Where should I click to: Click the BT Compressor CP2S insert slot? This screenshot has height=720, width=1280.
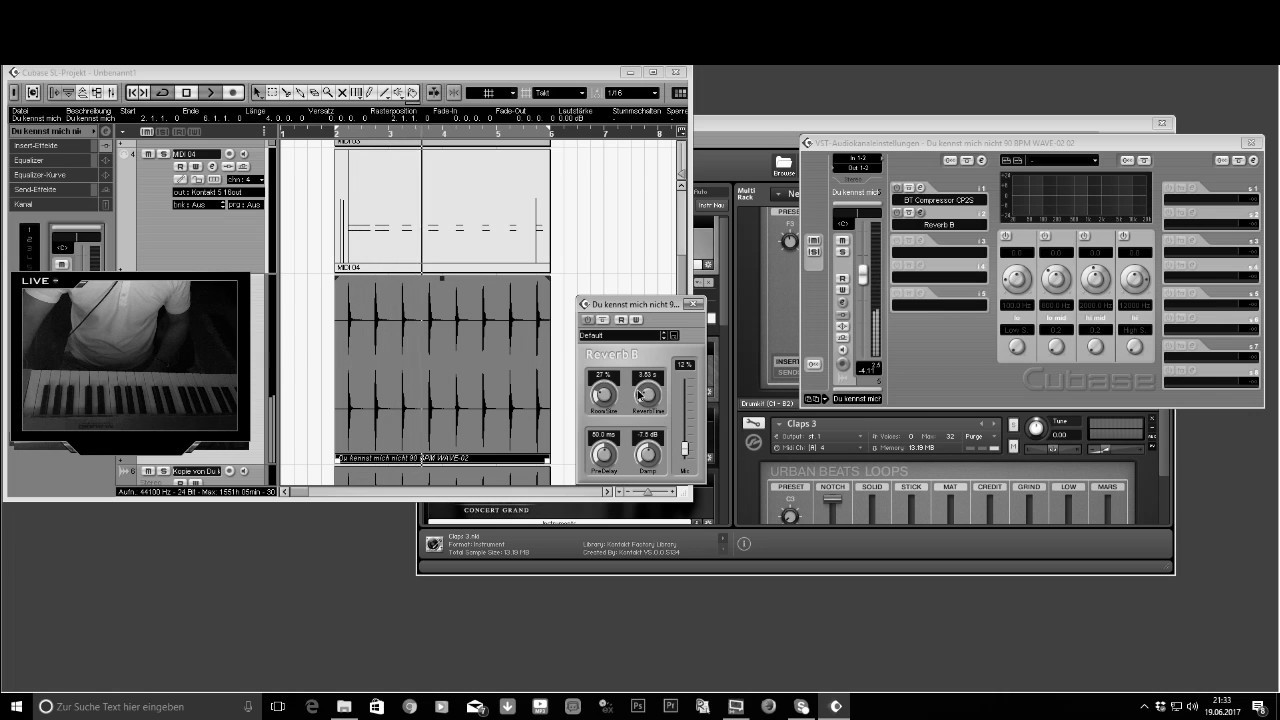point(939,200)
